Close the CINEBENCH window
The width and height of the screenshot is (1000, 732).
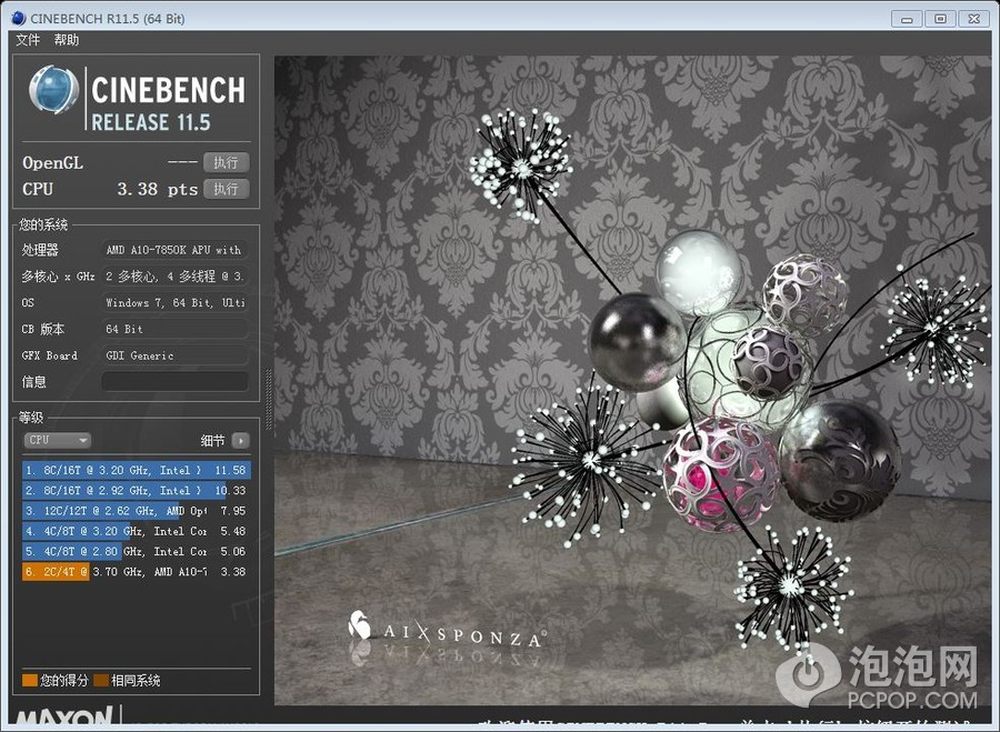tap(974, 18)
